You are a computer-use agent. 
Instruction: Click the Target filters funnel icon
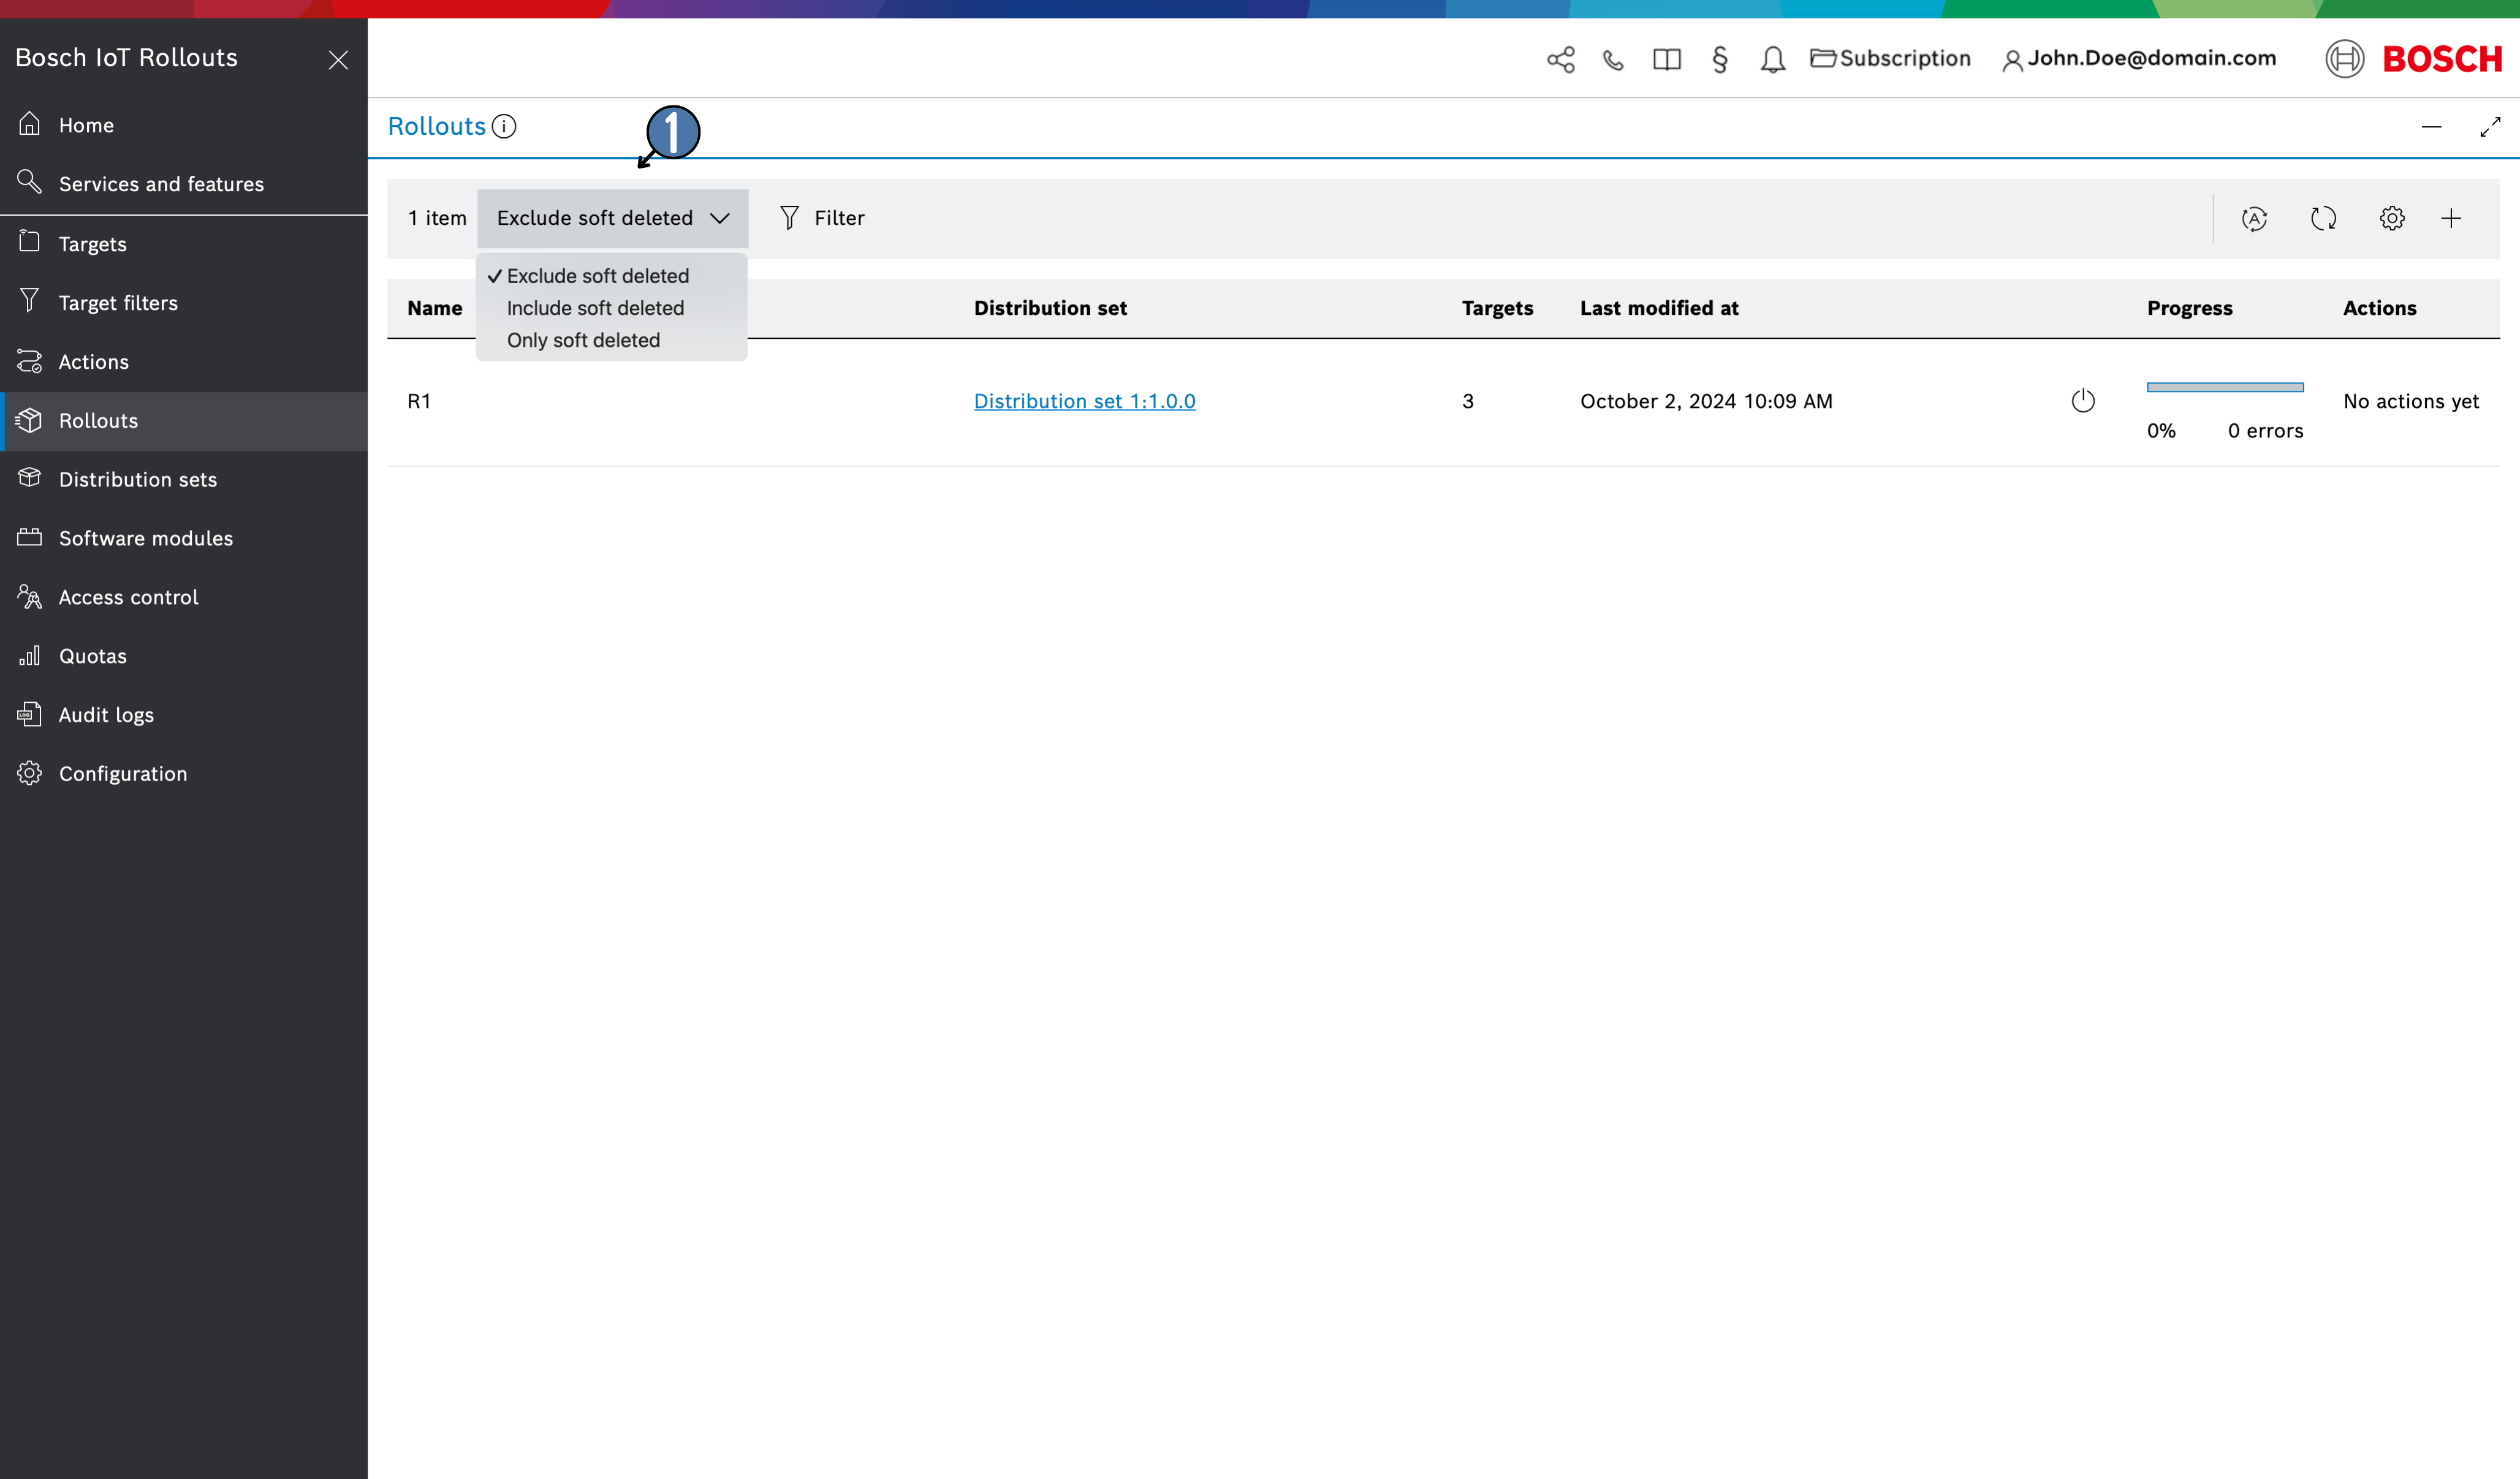tap(30, 300)
